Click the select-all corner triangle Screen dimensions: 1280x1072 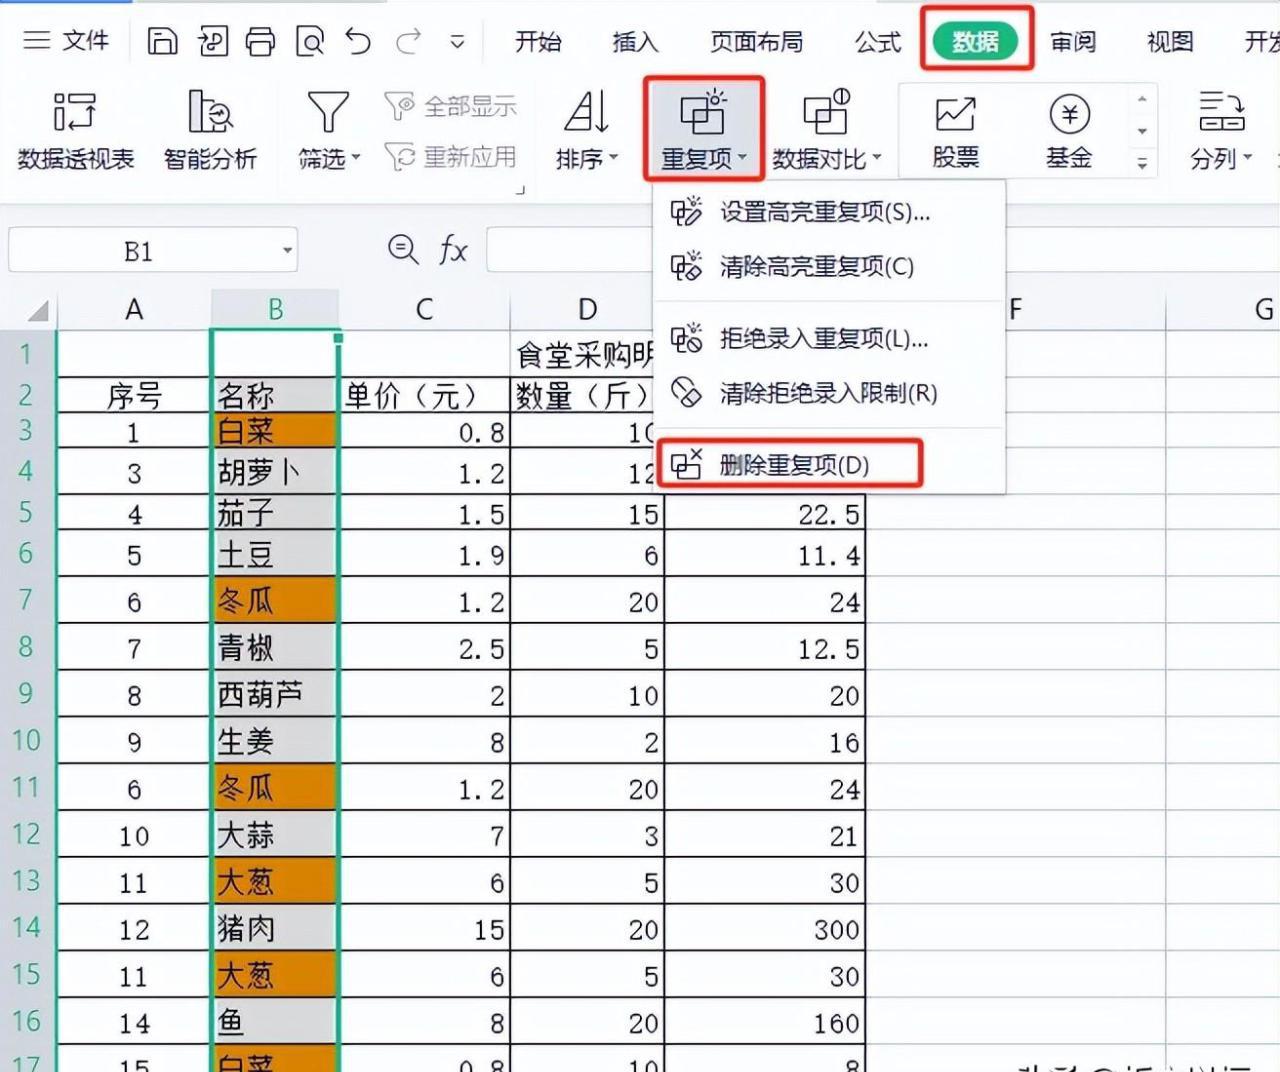pyautogui.click(x=36, y=310)
